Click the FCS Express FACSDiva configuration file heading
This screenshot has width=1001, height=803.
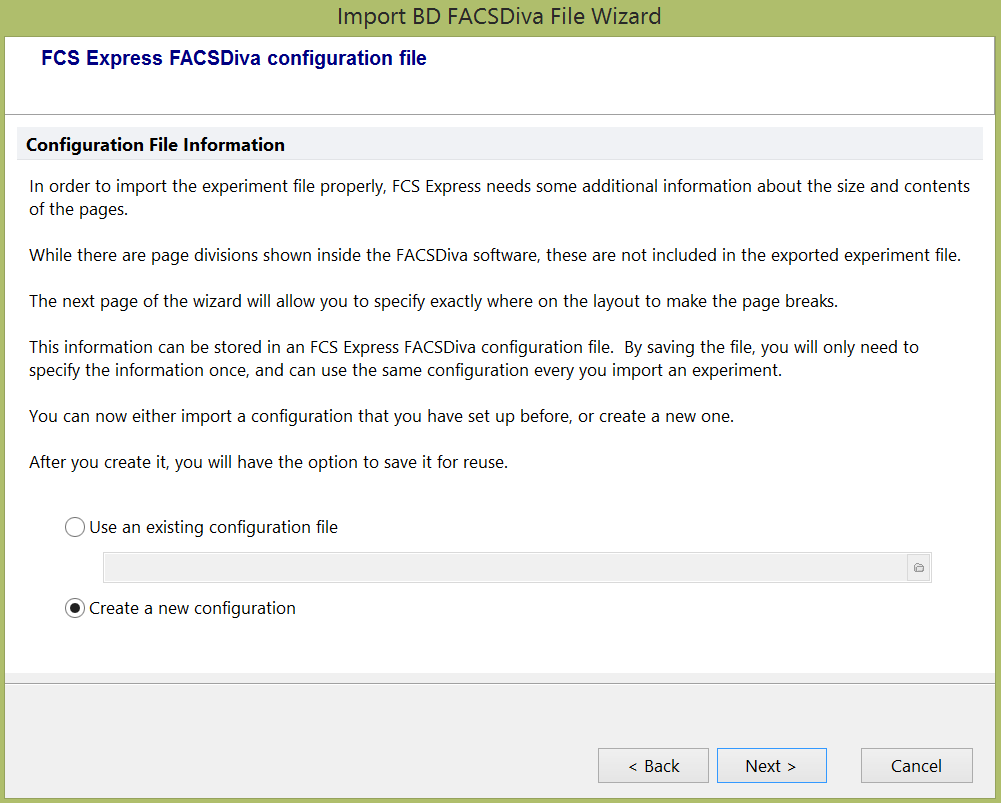tap(234, 59)
